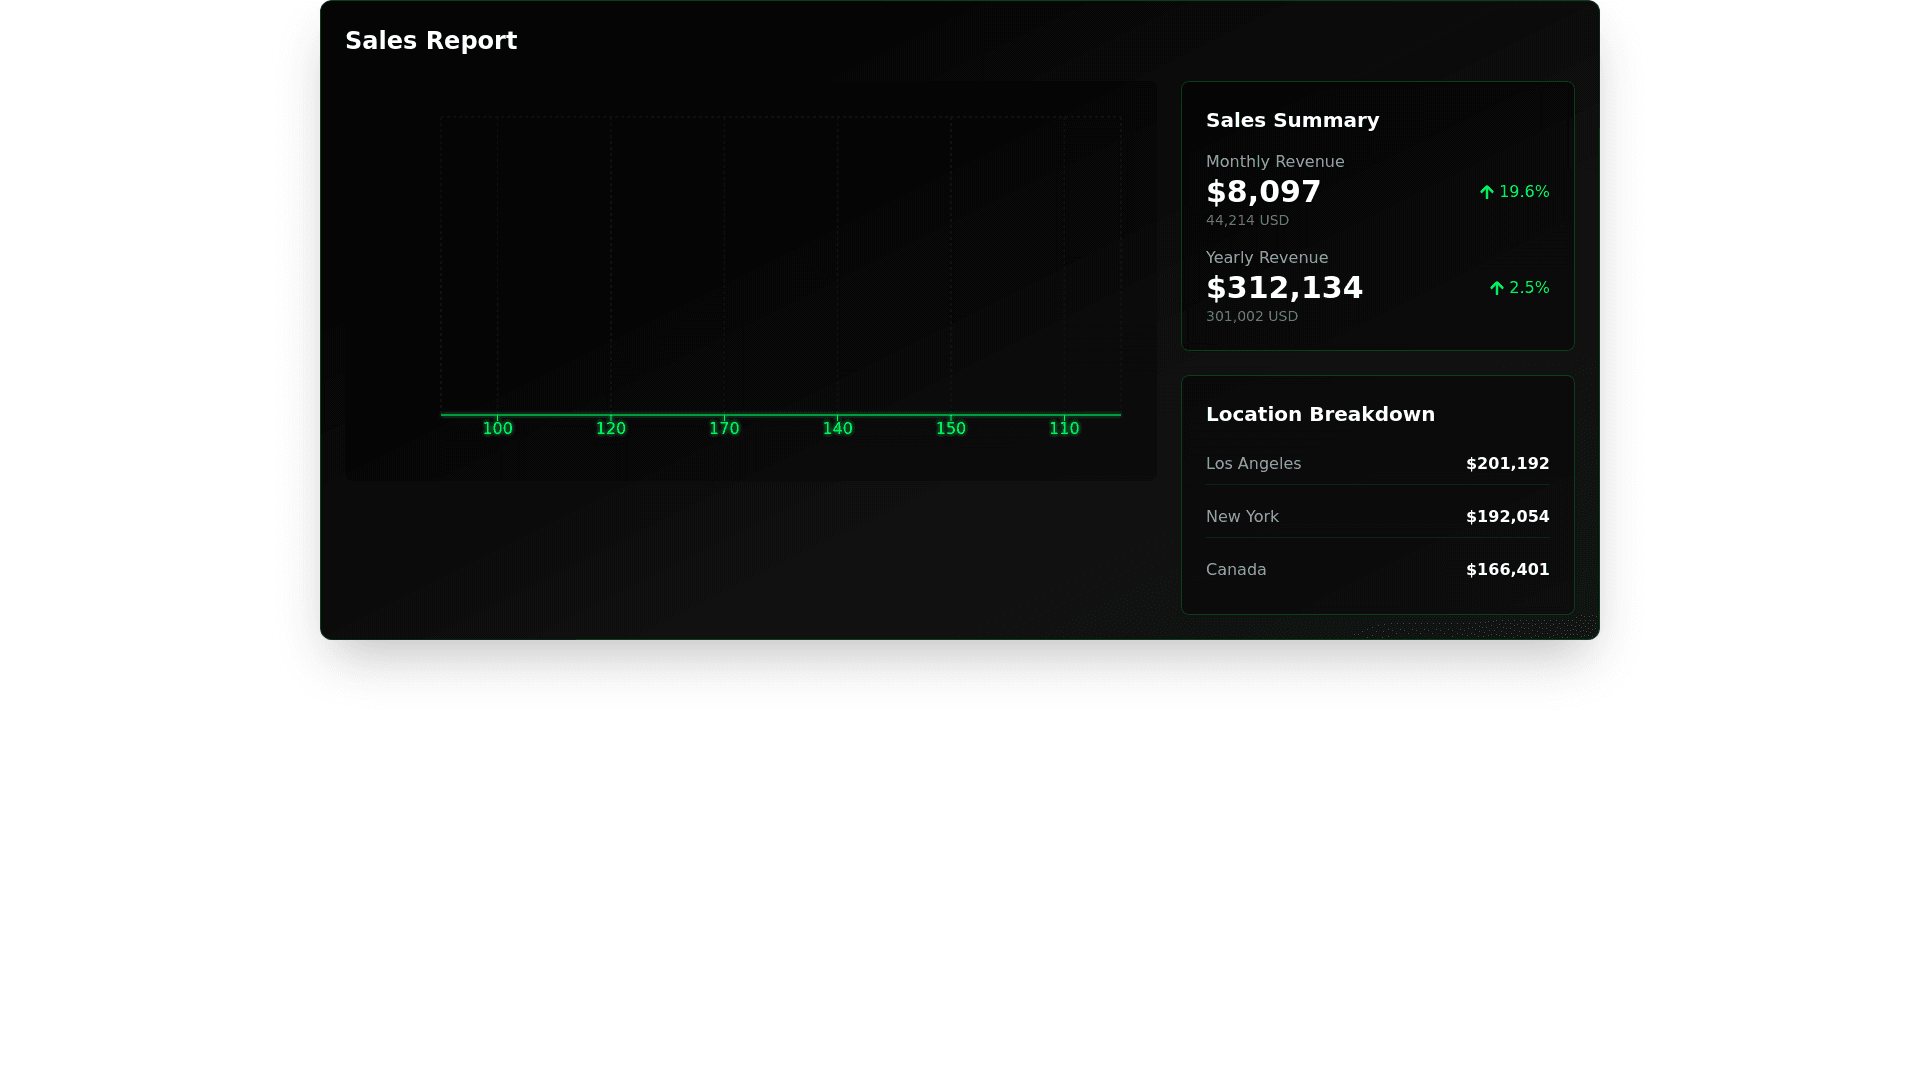Click the $201,192 Los Angeles amount
Screen dimensions: 1920x1080
1507,464
